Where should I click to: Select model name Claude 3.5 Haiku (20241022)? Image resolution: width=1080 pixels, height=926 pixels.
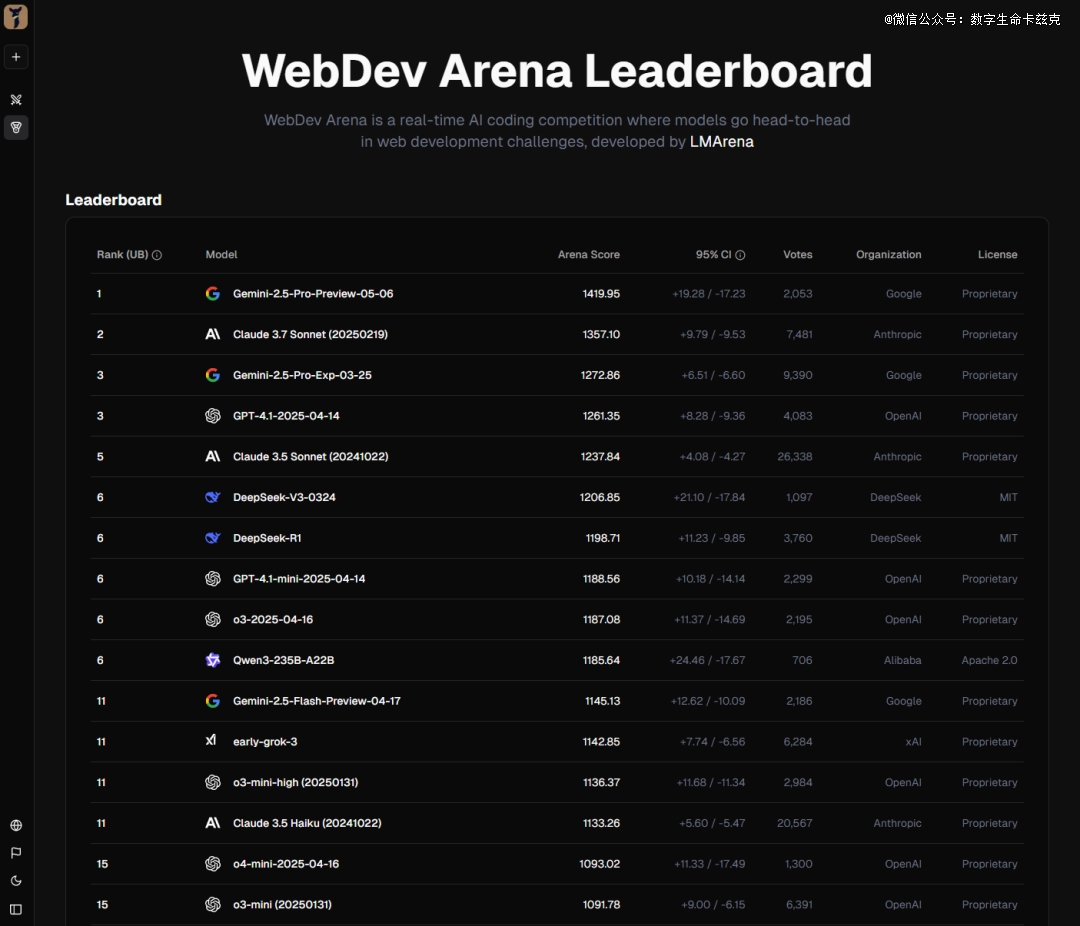[307, 823]
